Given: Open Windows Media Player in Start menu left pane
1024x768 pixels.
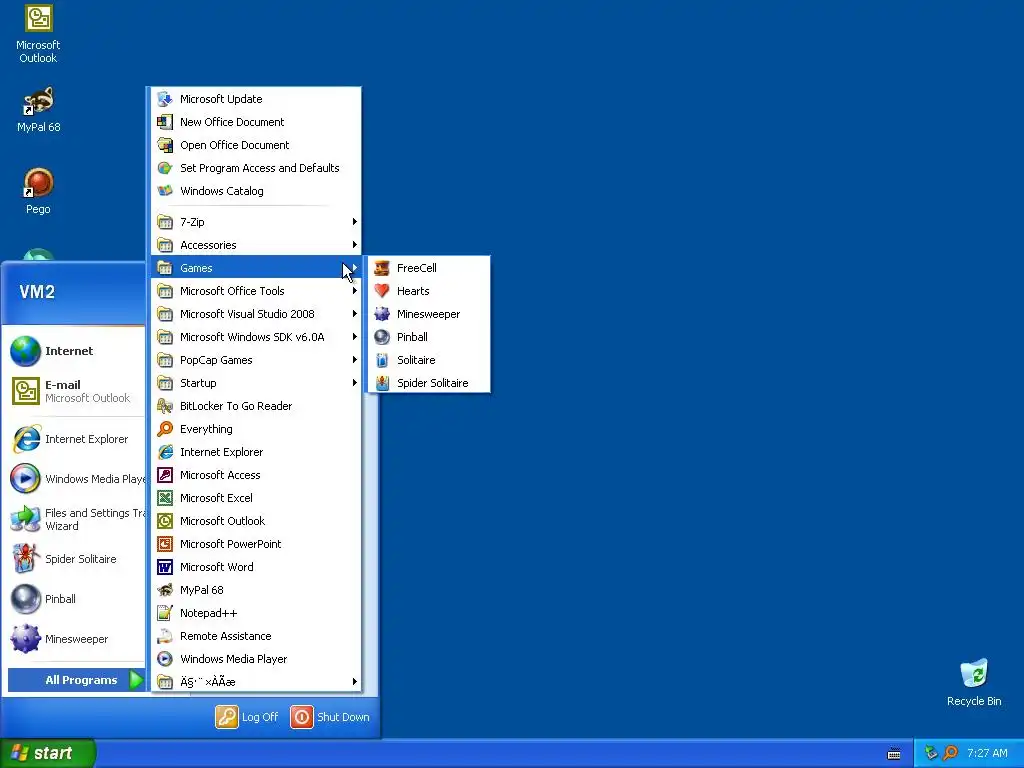Looking at the screenshot, I should pos(75,479).
